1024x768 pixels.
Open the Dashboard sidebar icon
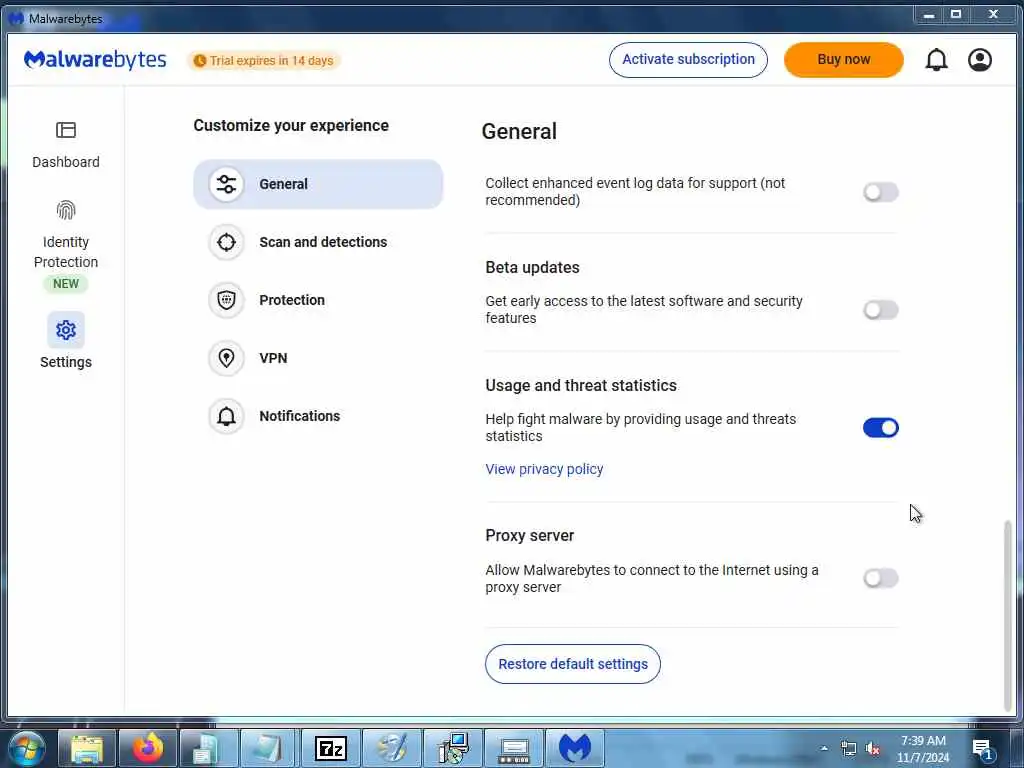[66, 130]
